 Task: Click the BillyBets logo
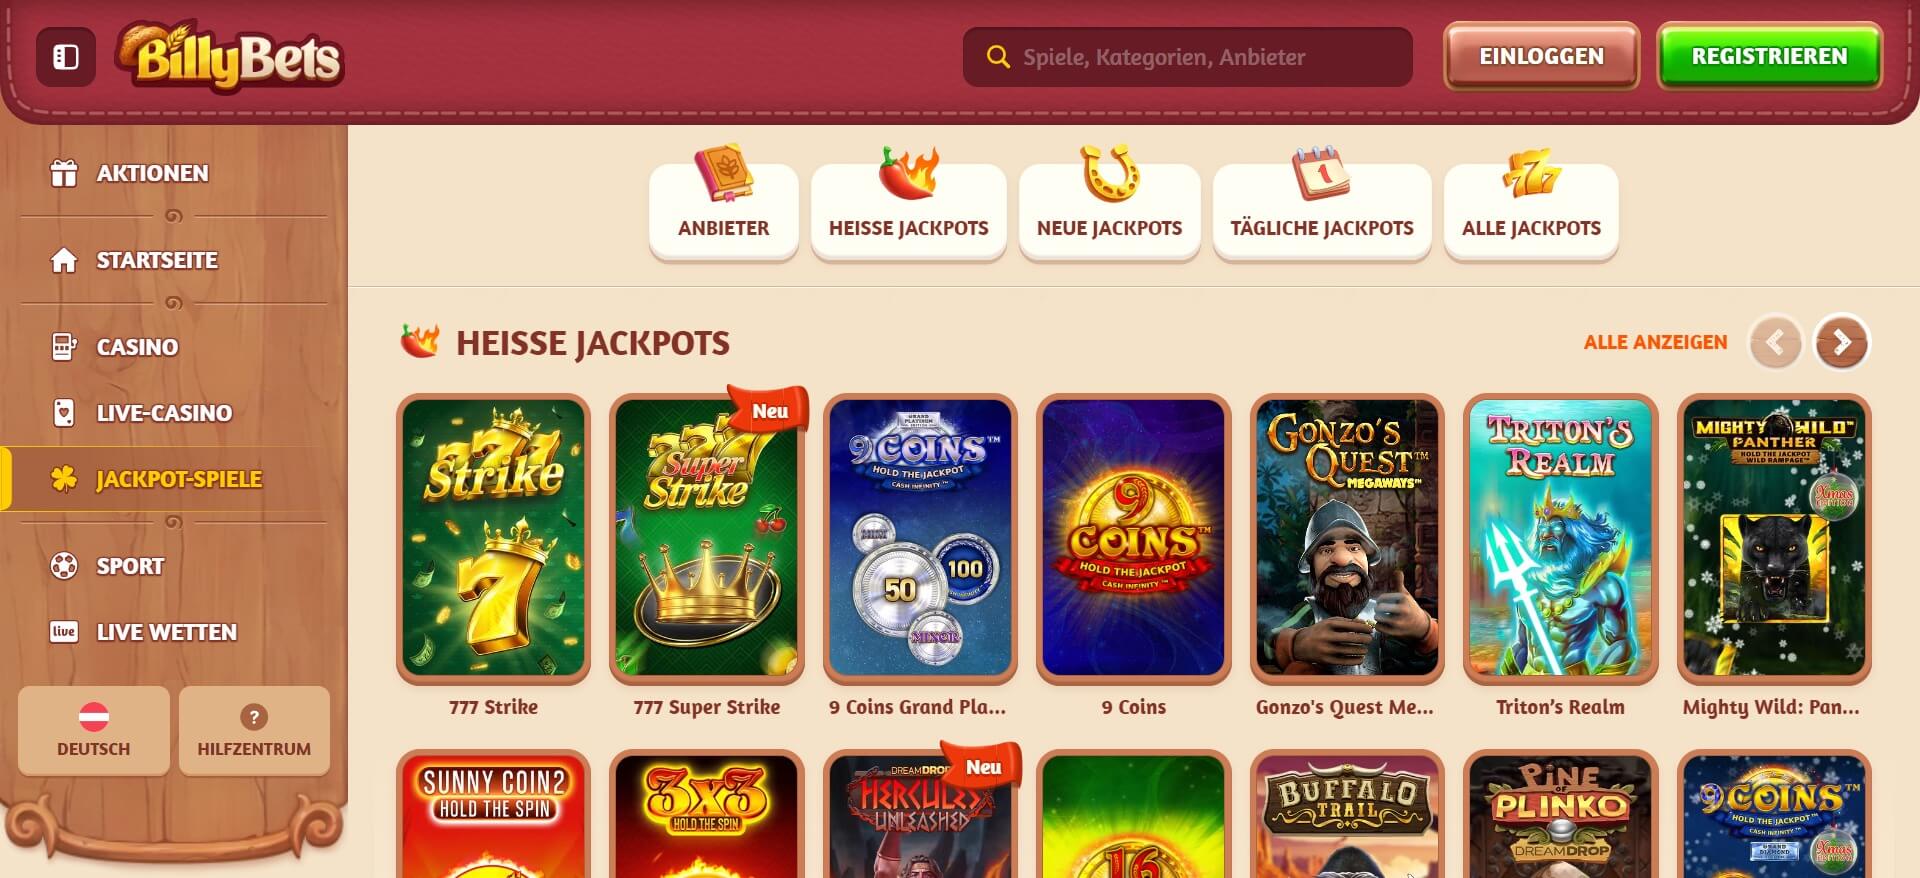(x=231, y=58)
